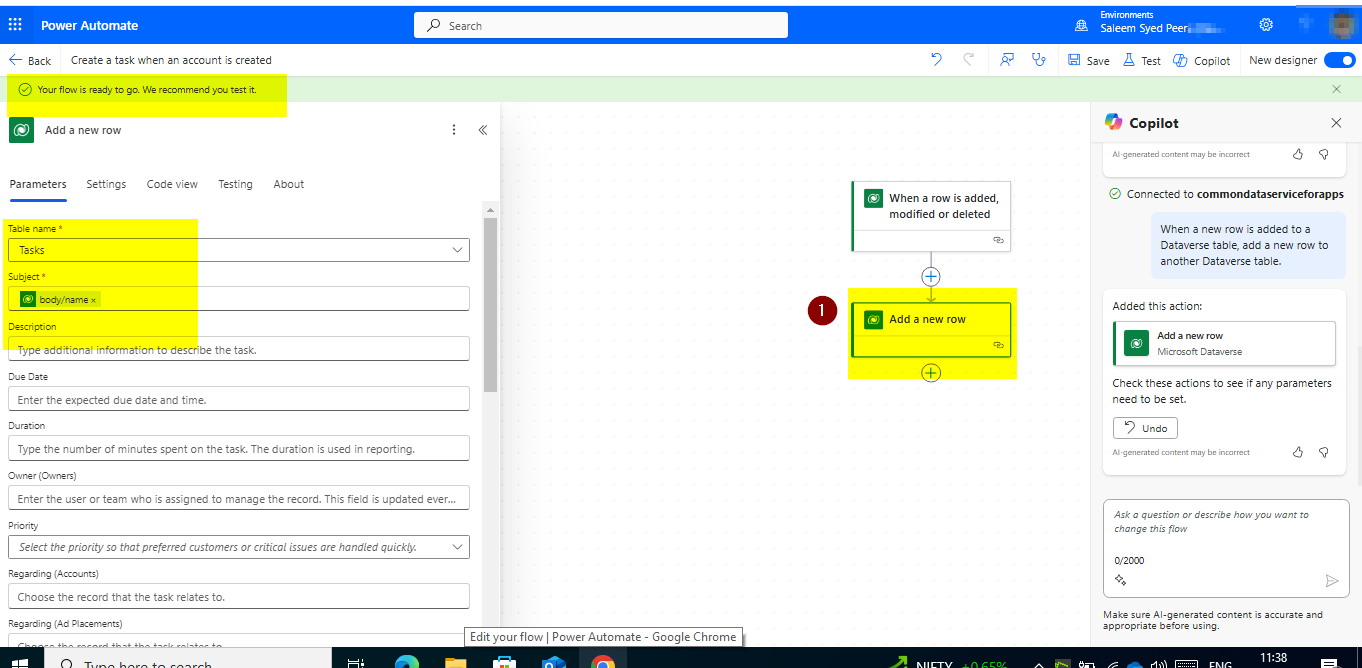Open the app launcher waffle icon
The image size is (1362, 668).
click(x=15, y=25)
